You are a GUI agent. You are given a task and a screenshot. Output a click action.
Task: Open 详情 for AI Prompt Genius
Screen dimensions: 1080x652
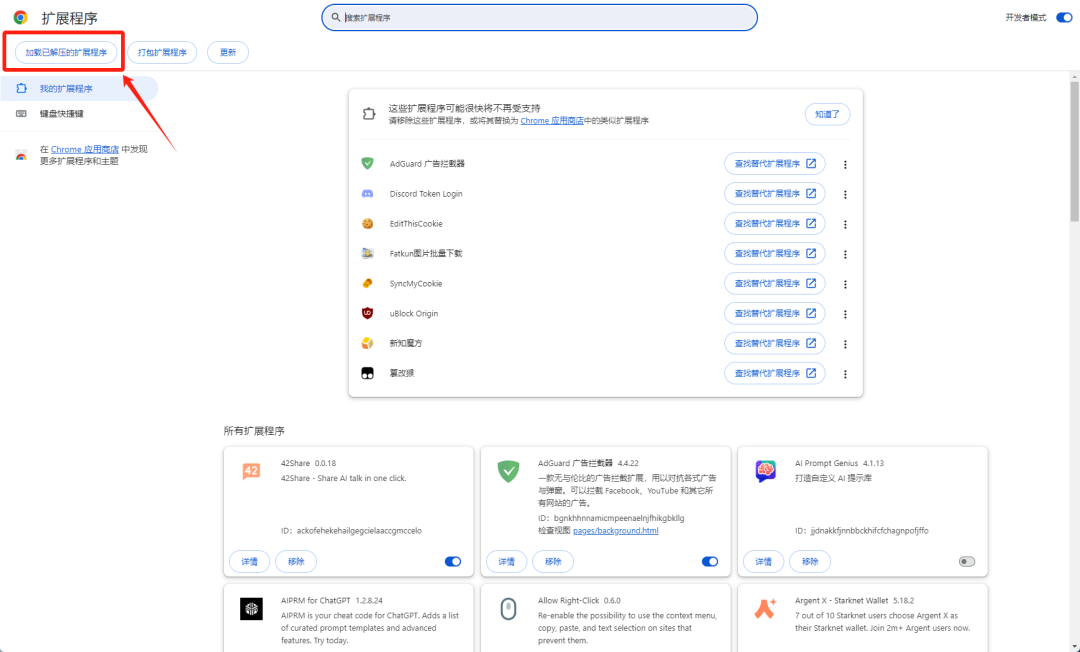763,562
